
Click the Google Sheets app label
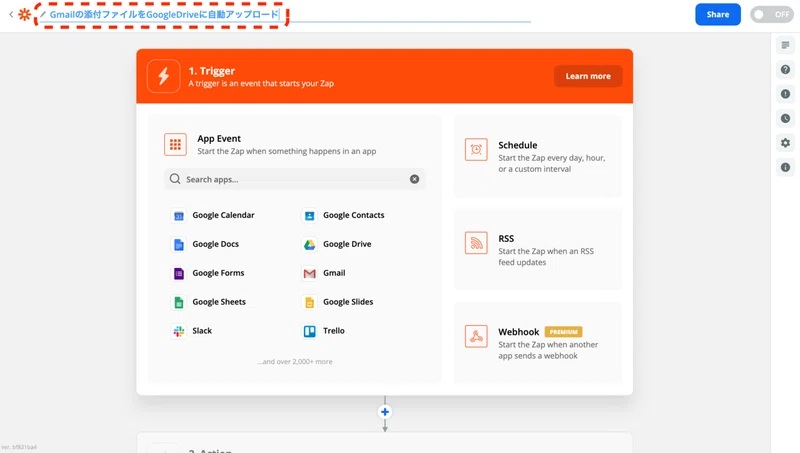[x=219, y=302]
